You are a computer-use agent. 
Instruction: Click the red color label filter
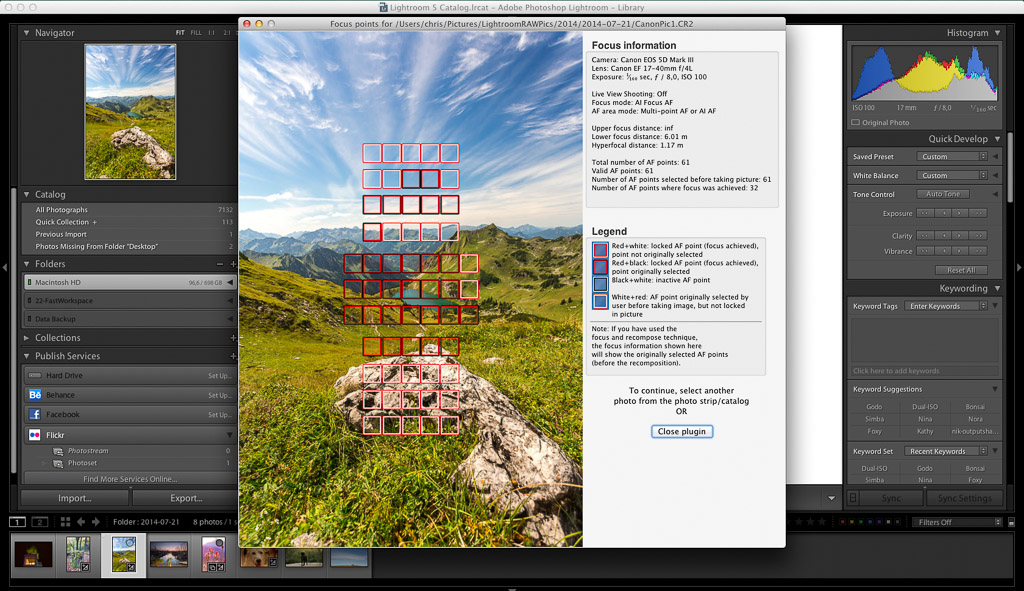(842, 522)
